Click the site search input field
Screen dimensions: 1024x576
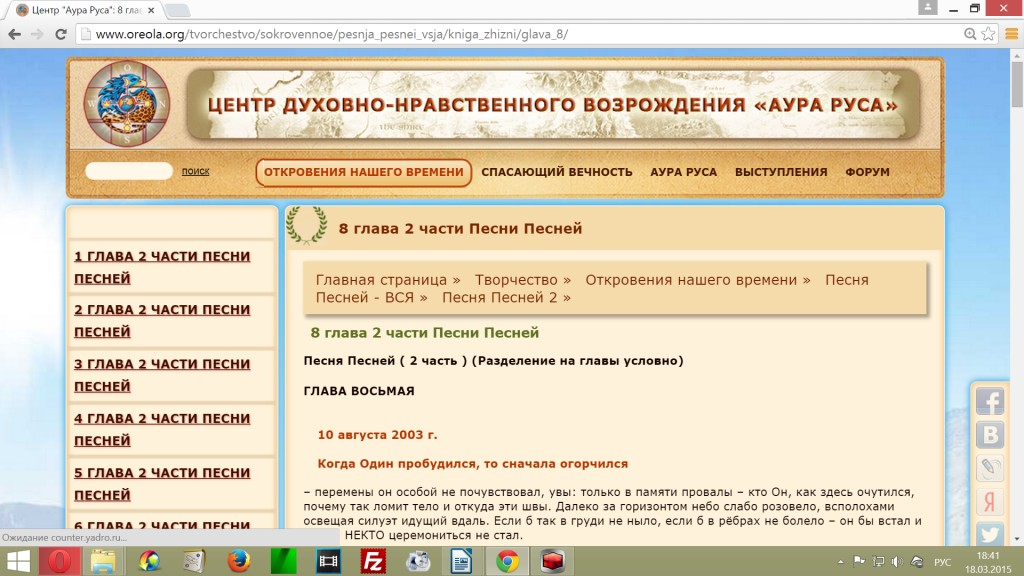[129, 171]
